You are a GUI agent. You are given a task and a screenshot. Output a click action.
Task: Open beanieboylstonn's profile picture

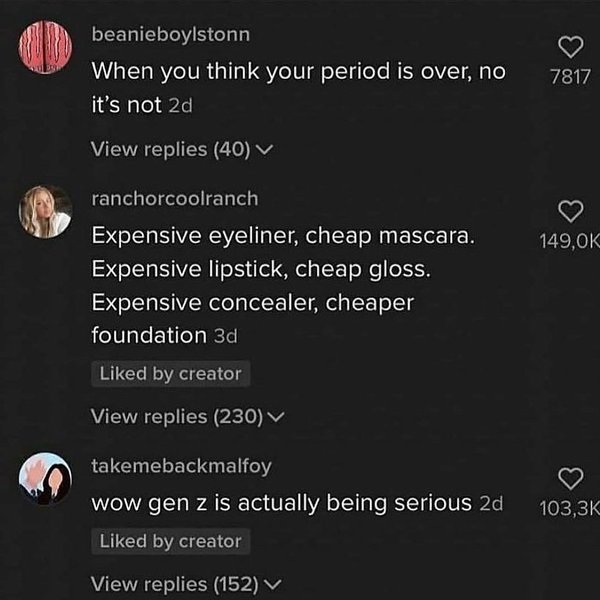46,47
